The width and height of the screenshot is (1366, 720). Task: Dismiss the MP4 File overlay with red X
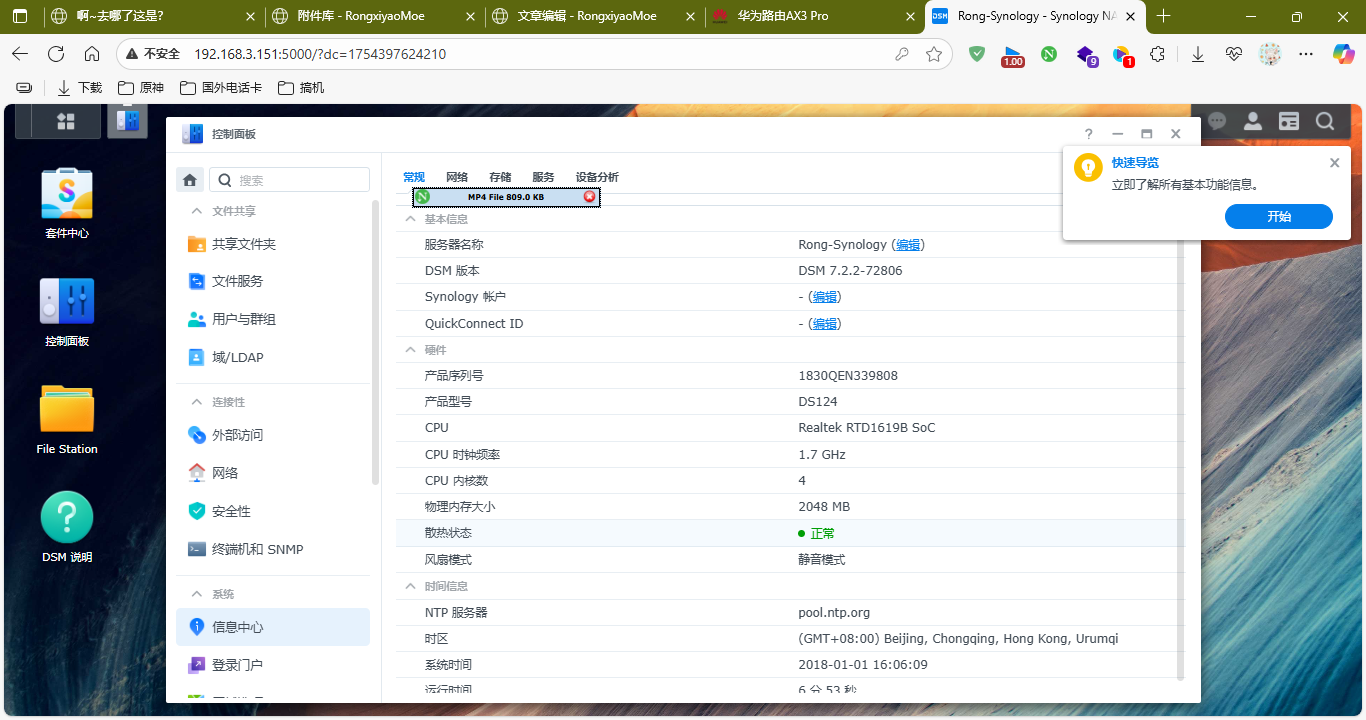[590, 197]
